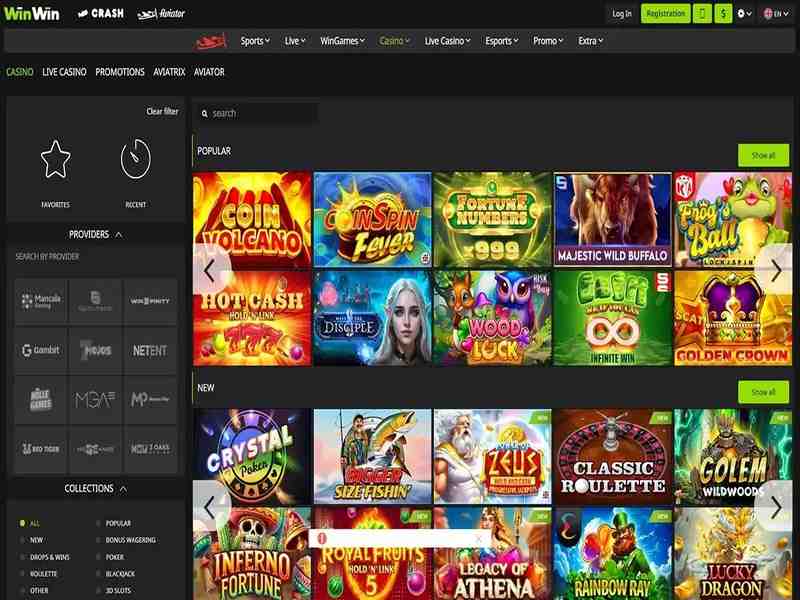Viewport: 800px width, 600px height.
Task: Open the Promotions tab
Action: tap(120, 72)
